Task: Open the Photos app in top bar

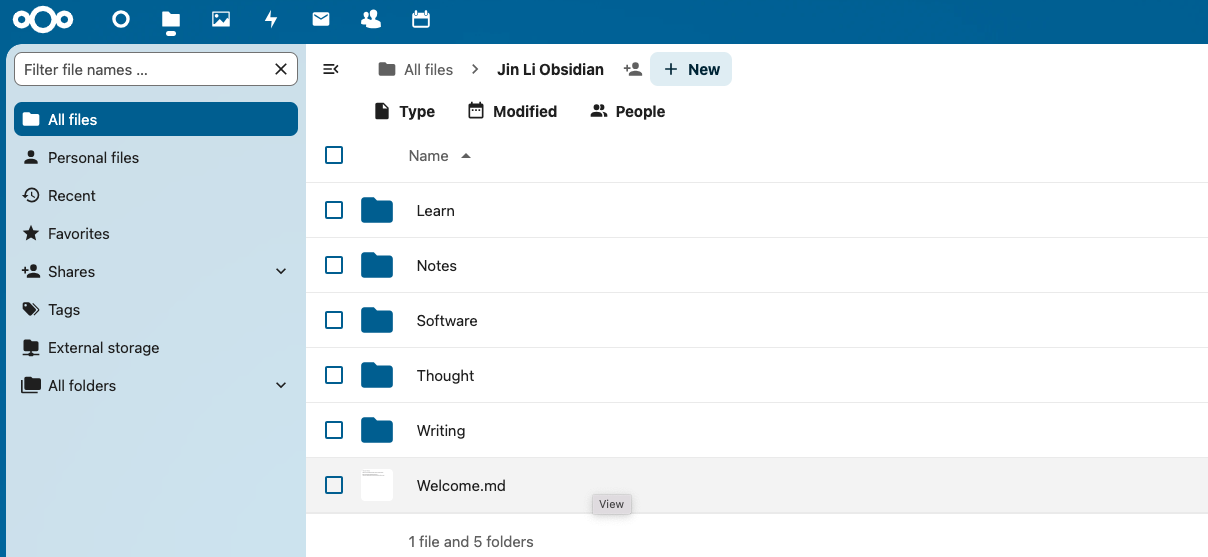Action: [221, 19]
